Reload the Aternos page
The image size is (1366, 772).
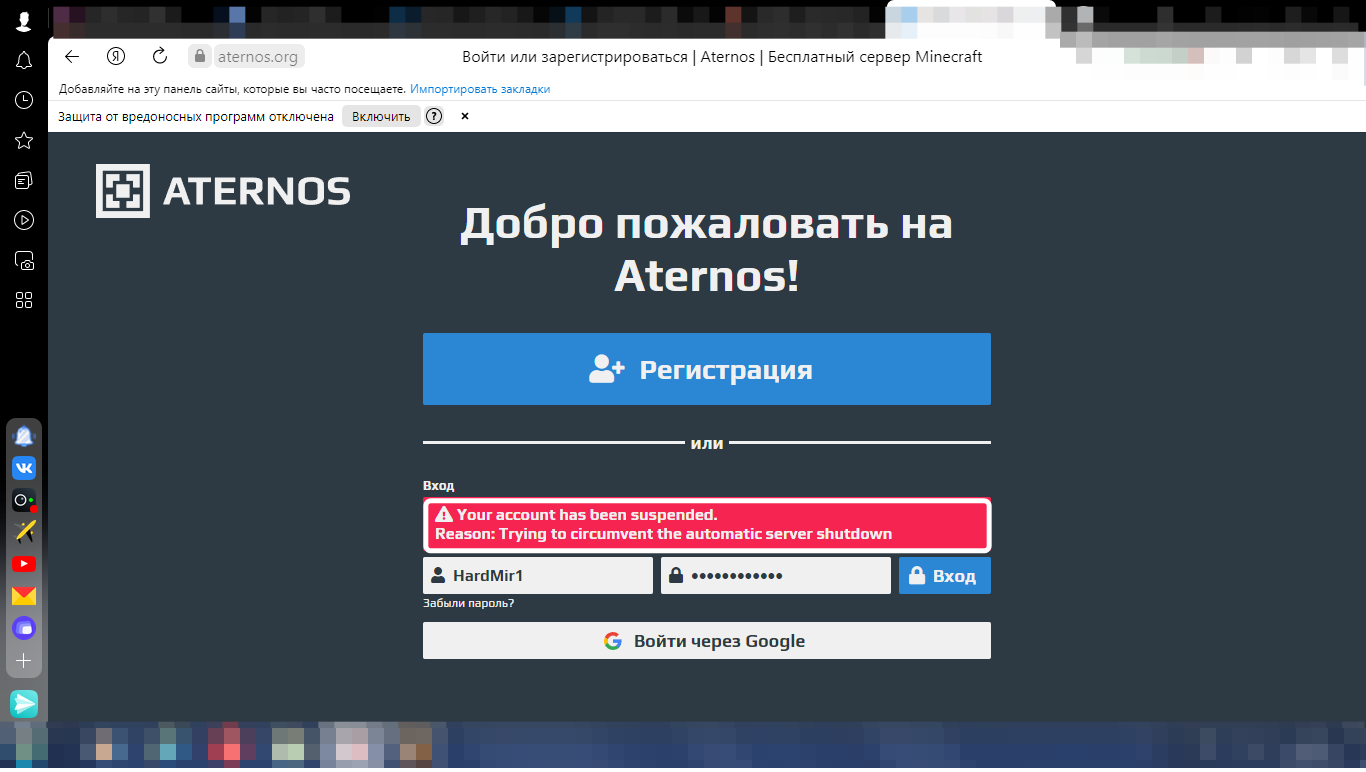coord(160,57)
